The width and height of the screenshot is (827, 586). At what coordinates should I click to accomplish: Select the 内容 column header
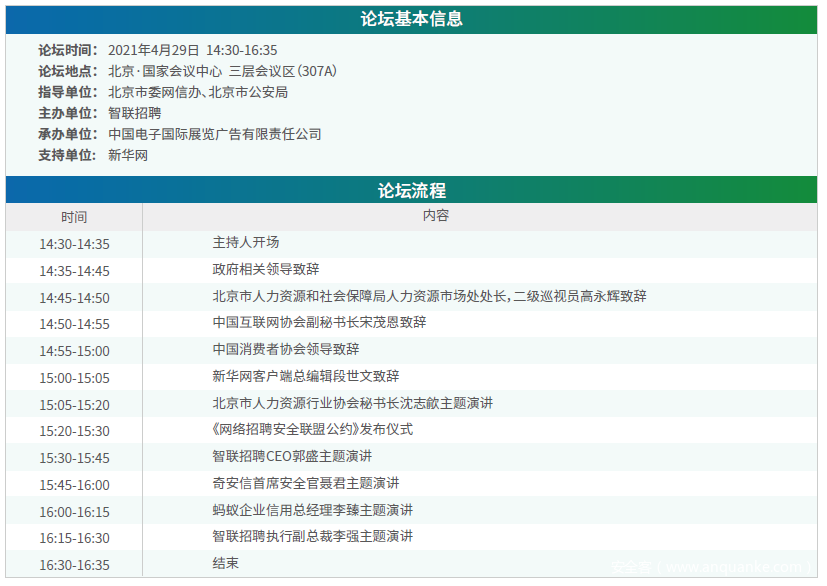[435, 216]
